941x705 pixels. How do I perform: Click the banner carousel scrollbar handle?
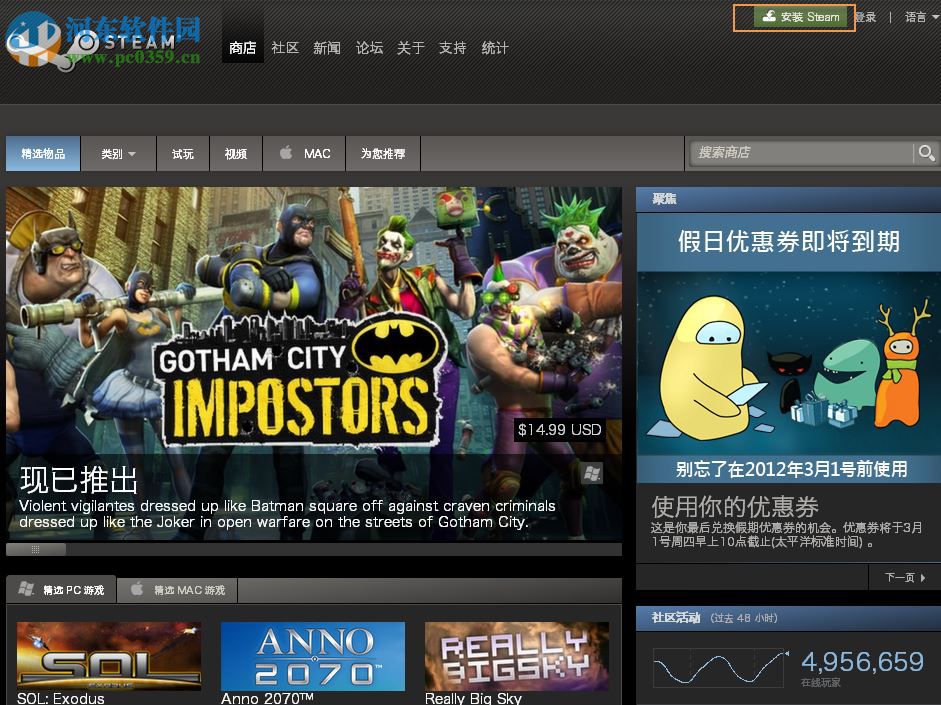point(36,549)
